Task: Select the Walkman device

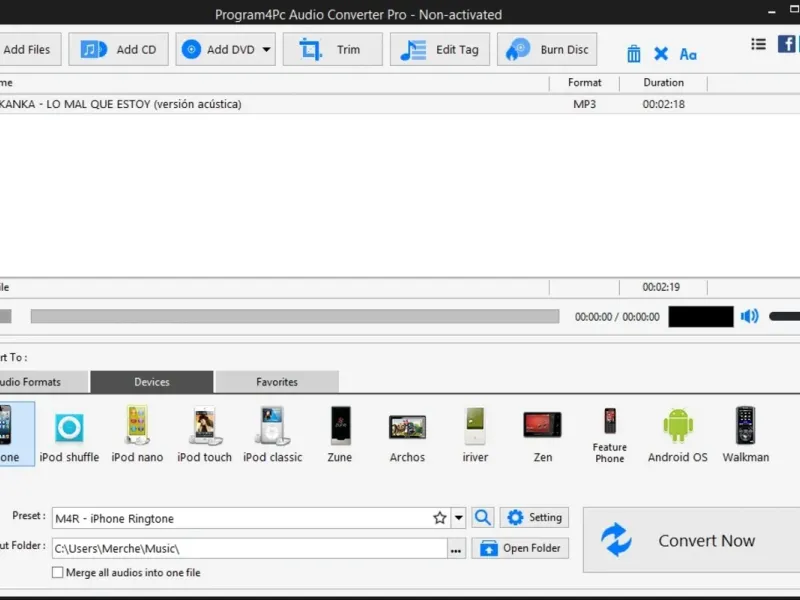Action: [745, 435]
